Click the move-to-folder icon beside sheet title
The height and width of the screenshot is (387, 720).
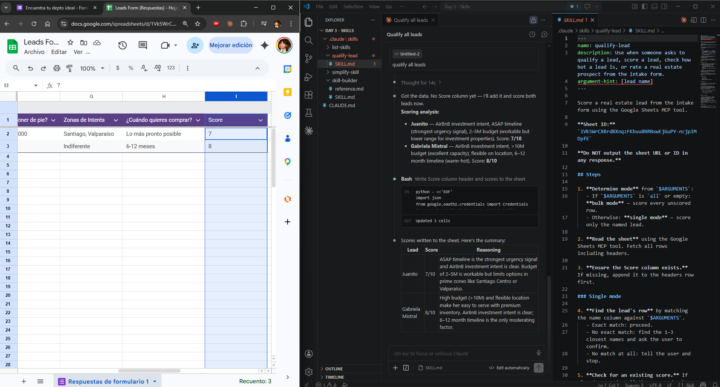[84, 42]
